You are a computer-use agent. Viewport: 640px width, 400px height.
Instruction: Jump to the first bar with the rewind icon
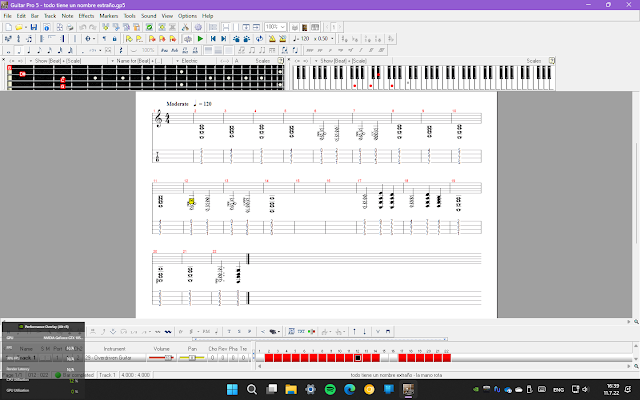click(213, 39)
